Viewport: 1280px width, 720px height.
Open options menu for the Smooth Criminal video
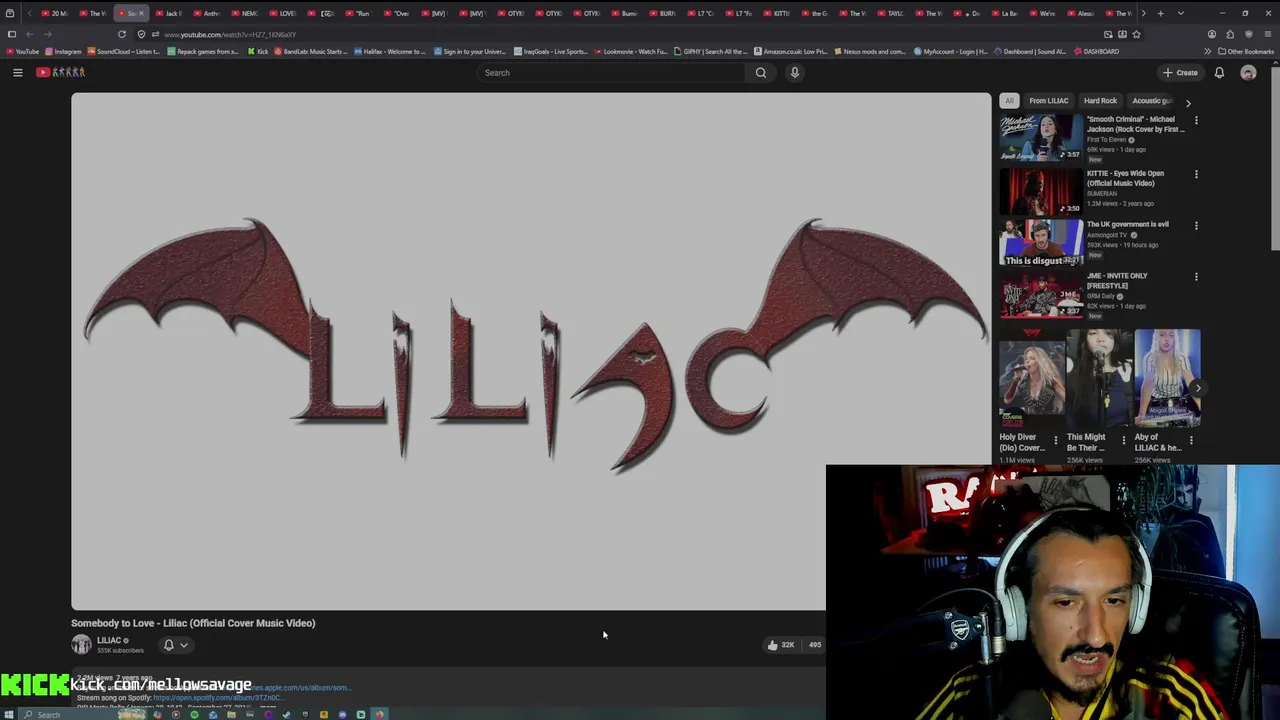click(1196, 121)
